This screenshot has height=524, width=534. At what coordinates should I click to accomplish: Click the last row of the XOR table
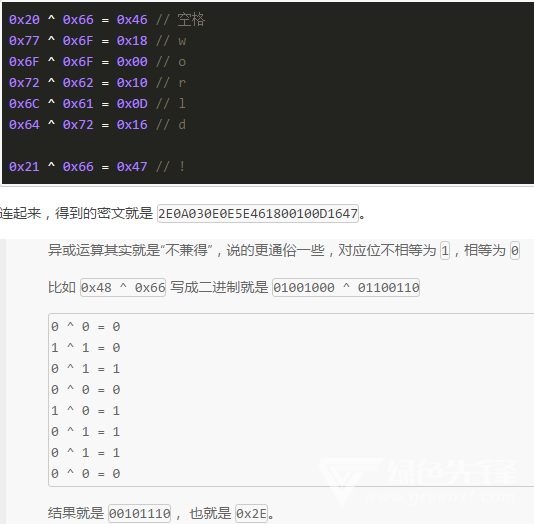coord(85,474)
